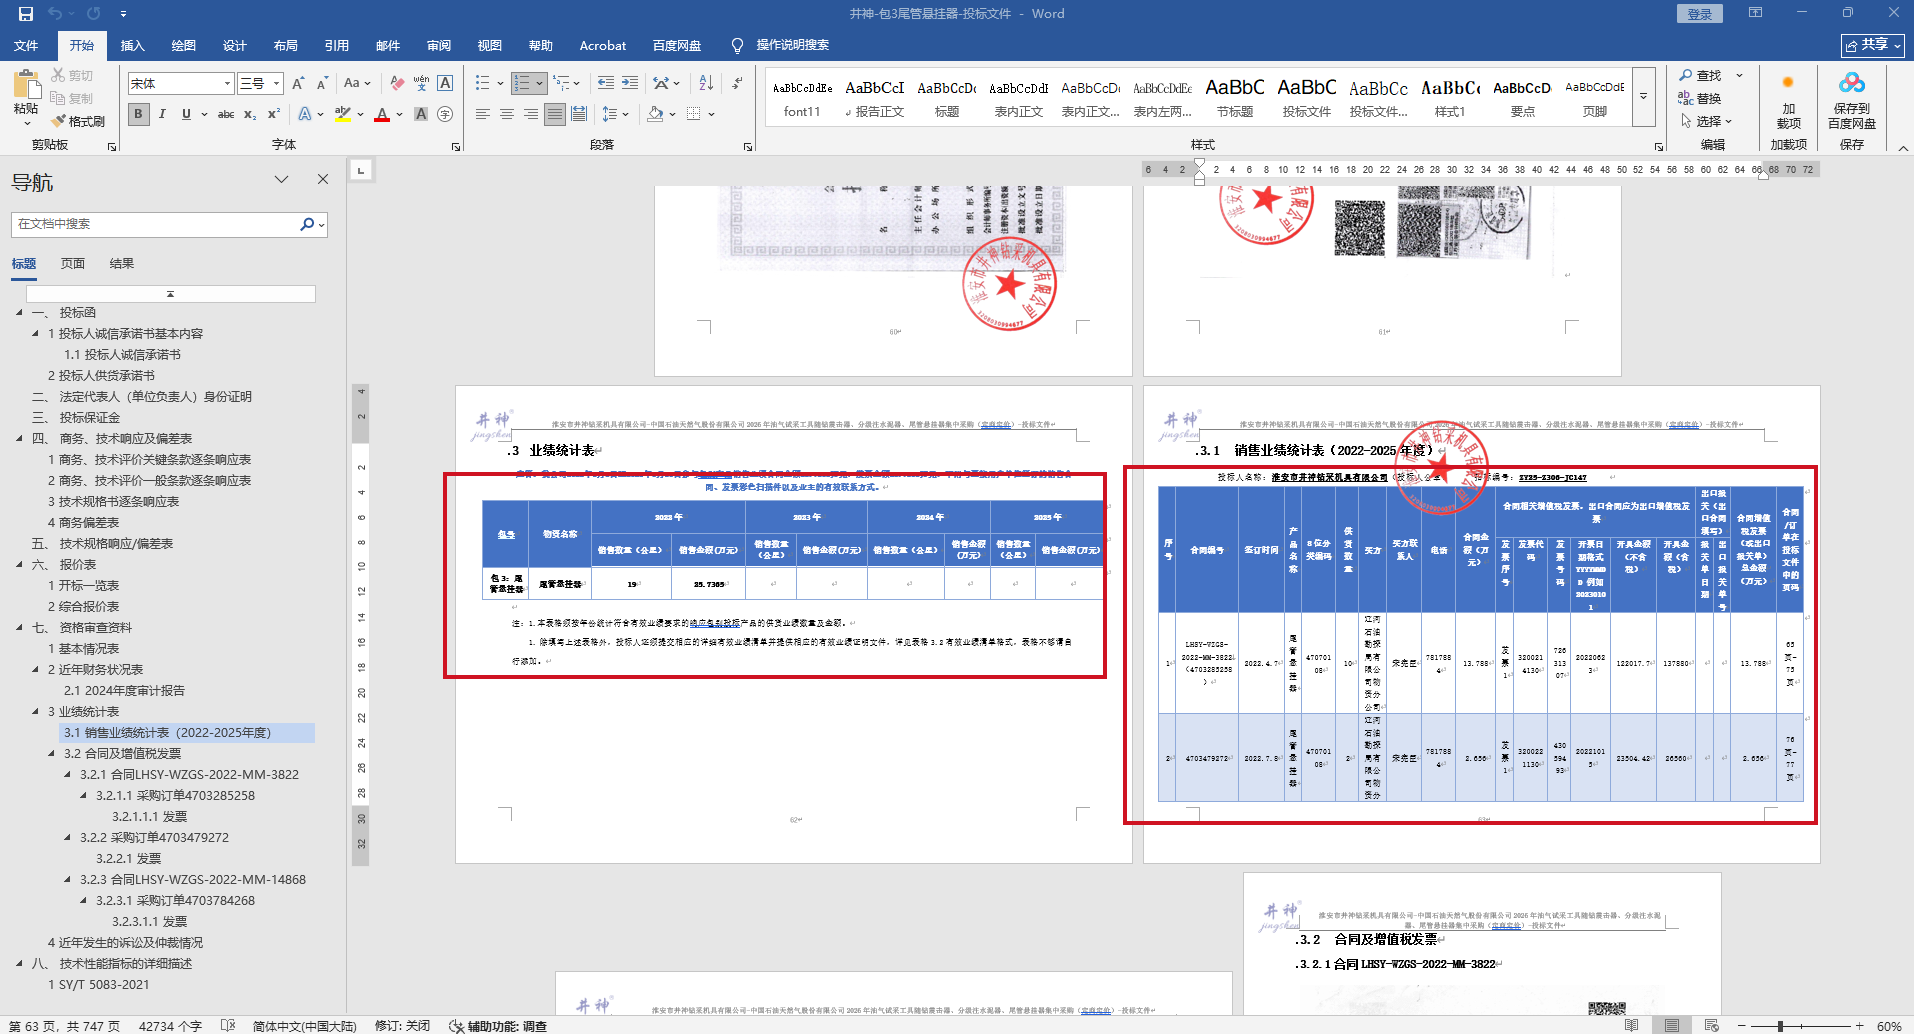1914x1034 pixels.
Task: Collapse the 一、投标函 heading
Action: 19,313
